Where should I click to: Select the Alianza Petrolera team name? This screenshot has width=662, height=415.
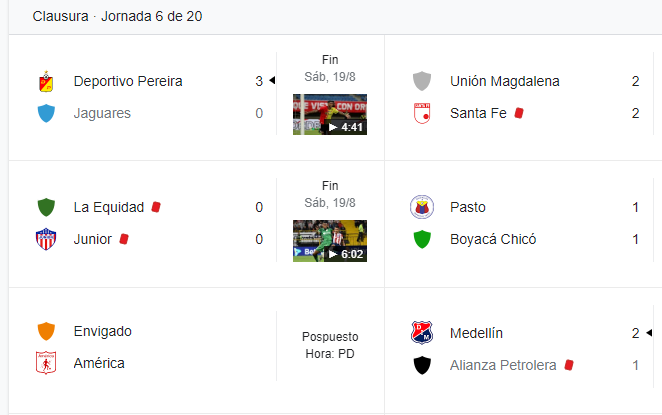click(x=503, y=365)
